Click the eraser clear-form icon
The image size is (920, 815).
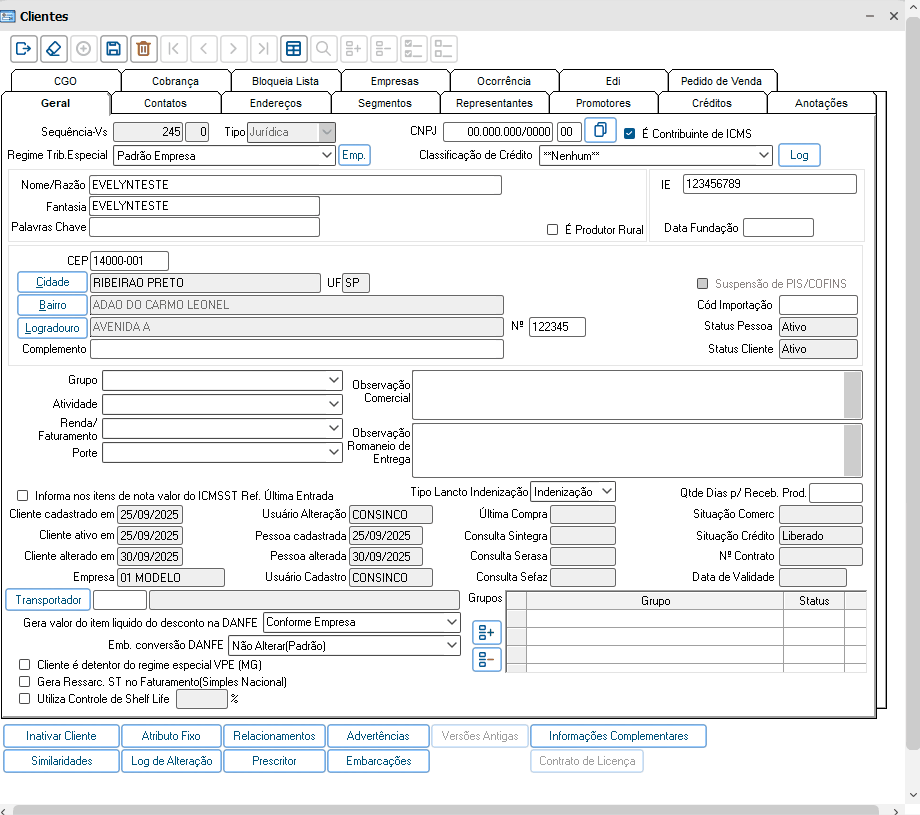(54, 48)
